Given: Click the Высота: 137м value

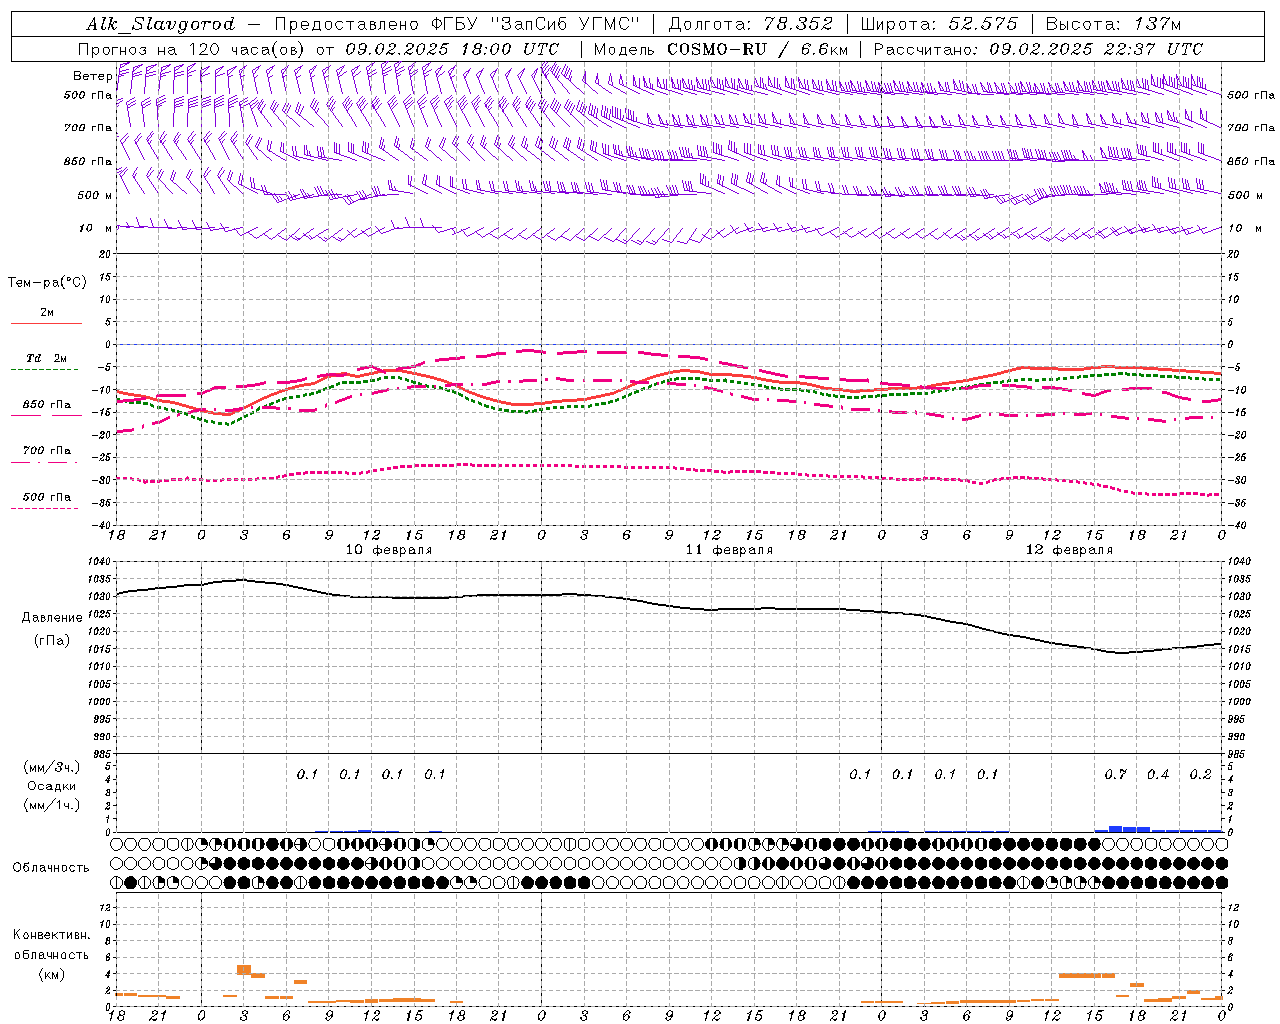Looking at the screenshot, I should 1113,24.
